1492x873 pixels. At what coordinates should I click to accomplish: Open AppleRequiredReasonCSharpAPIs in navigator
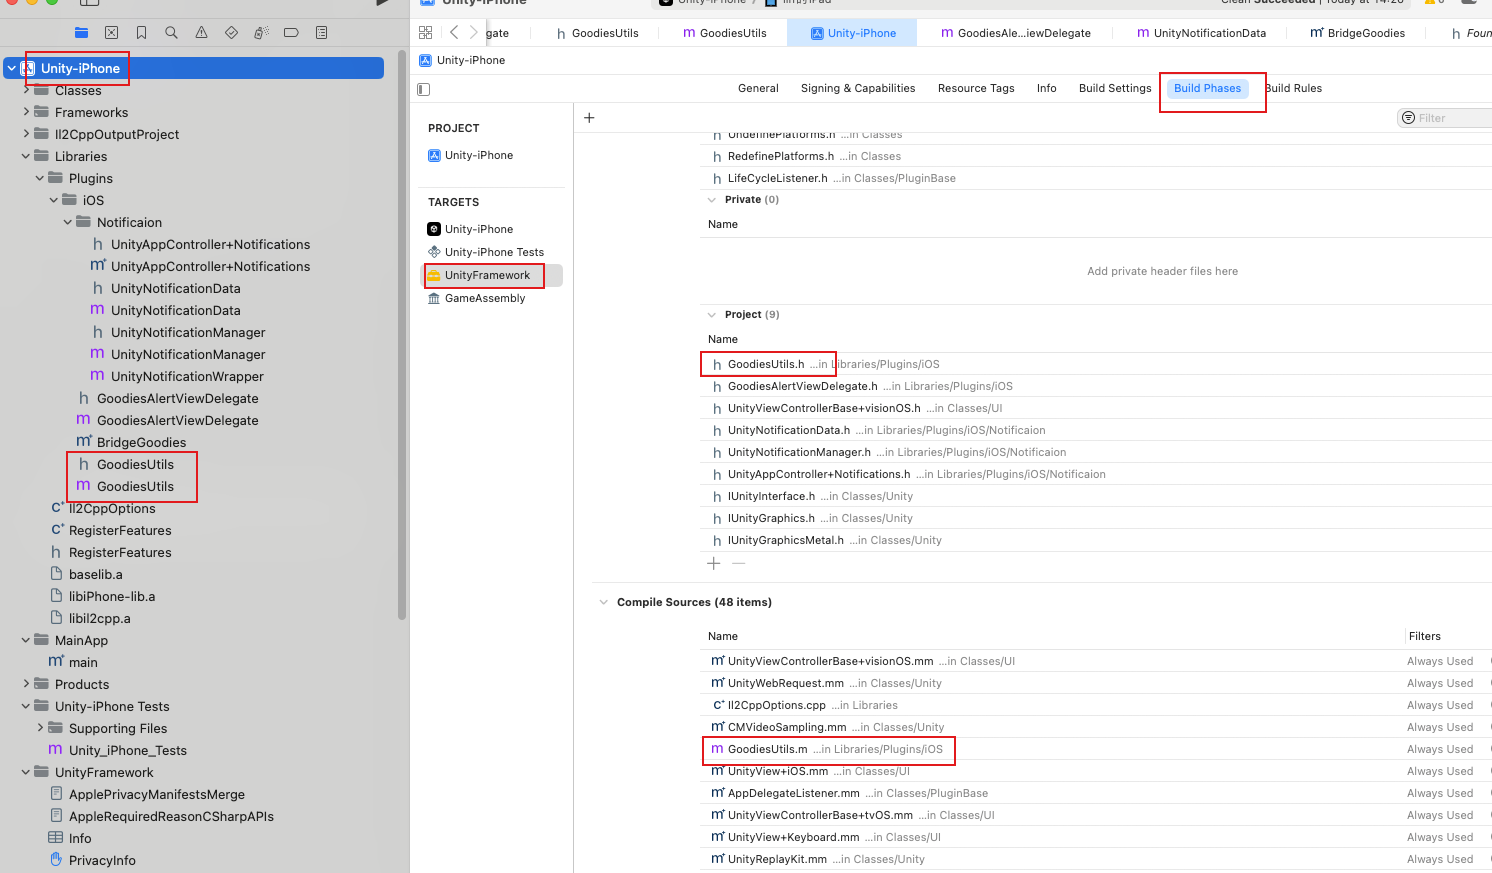click(171, 816)
